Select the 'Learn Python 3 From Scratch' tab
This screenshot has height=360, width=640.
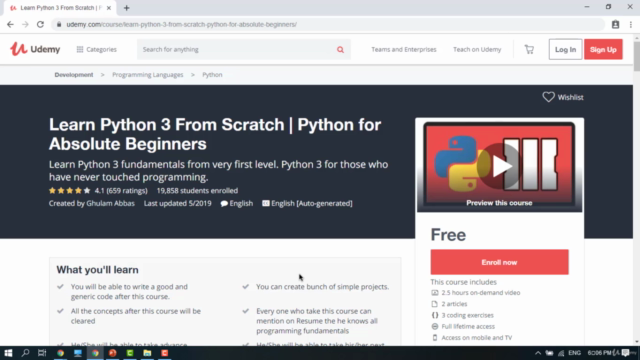(x=60, y=8)
